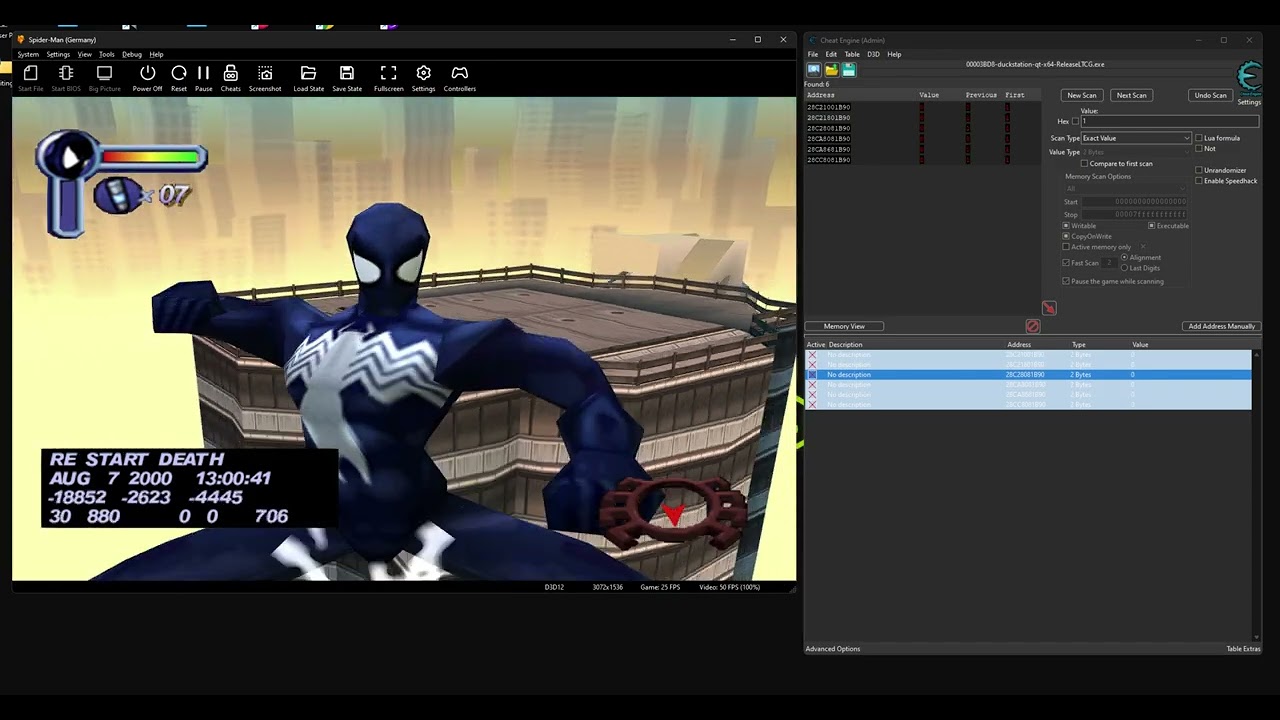Open the Controllers toolbar icon
This screenshot has width=1280, height=720.
pos(459,73)
